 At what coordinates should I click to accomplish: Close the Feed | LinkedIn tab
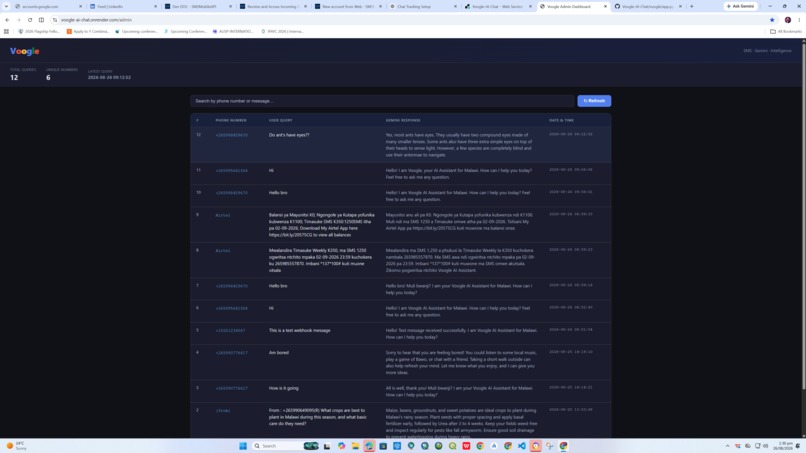click(x=155, y=6)
